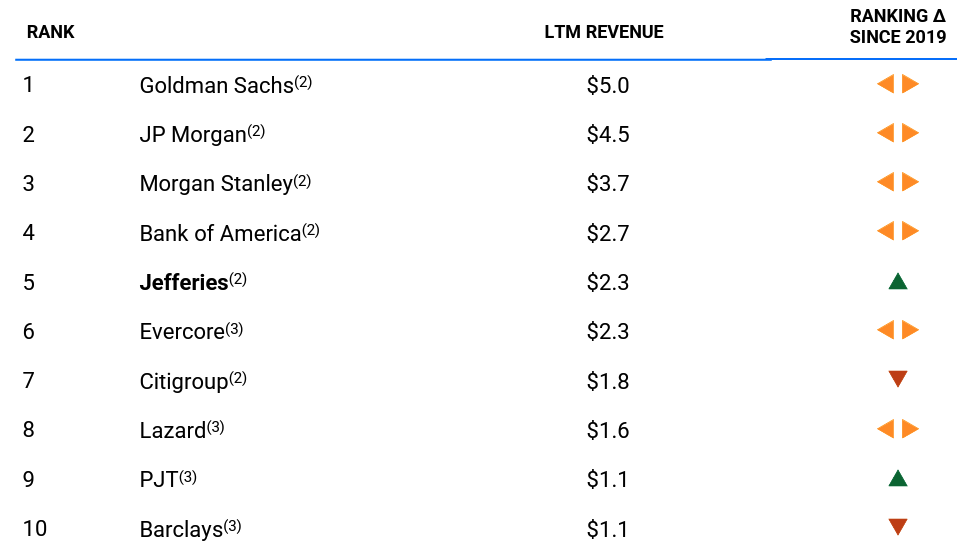Screen dimensions: 957x547
Task: Select the $5.0 revenue value
Action: tap(608, 85)
